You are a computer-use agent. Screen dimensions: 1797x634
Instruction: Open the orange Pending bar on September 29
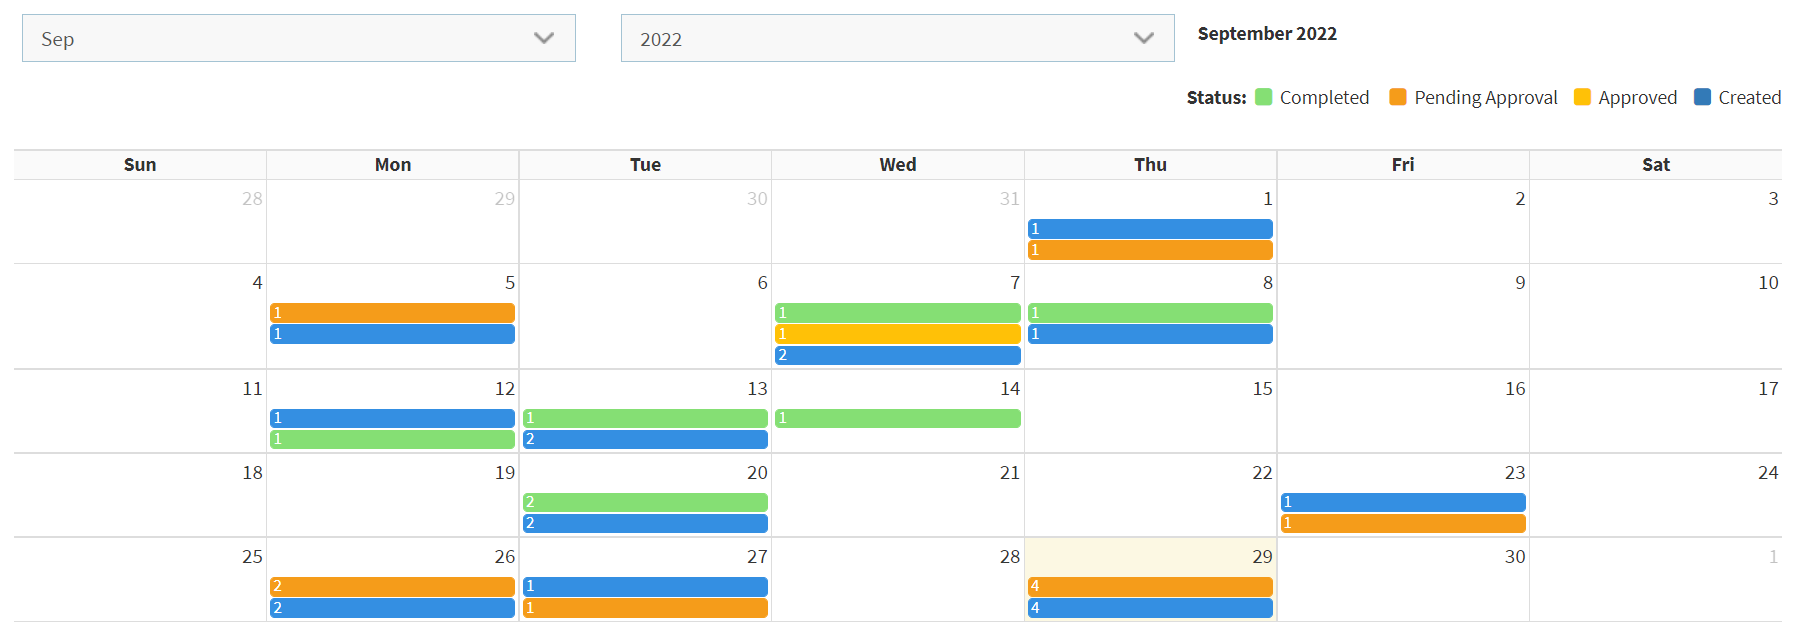[1150, 586]
